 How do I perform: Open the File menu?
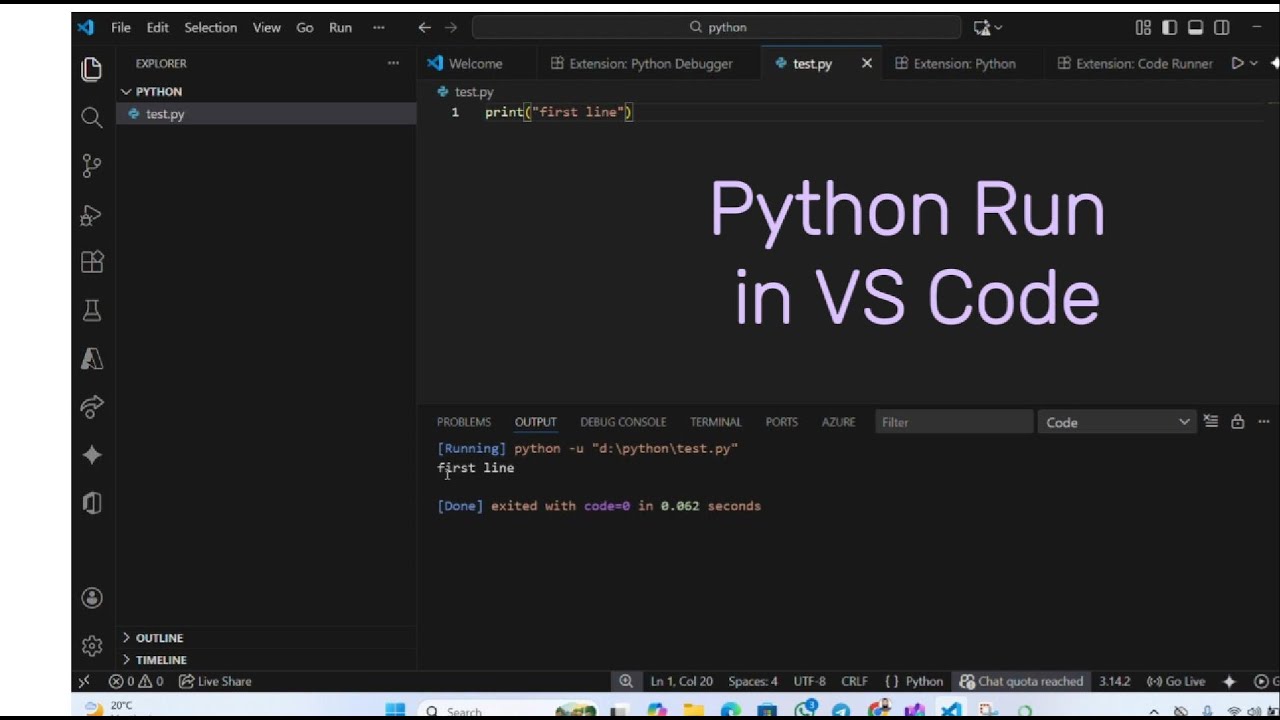tap(121, 28)
